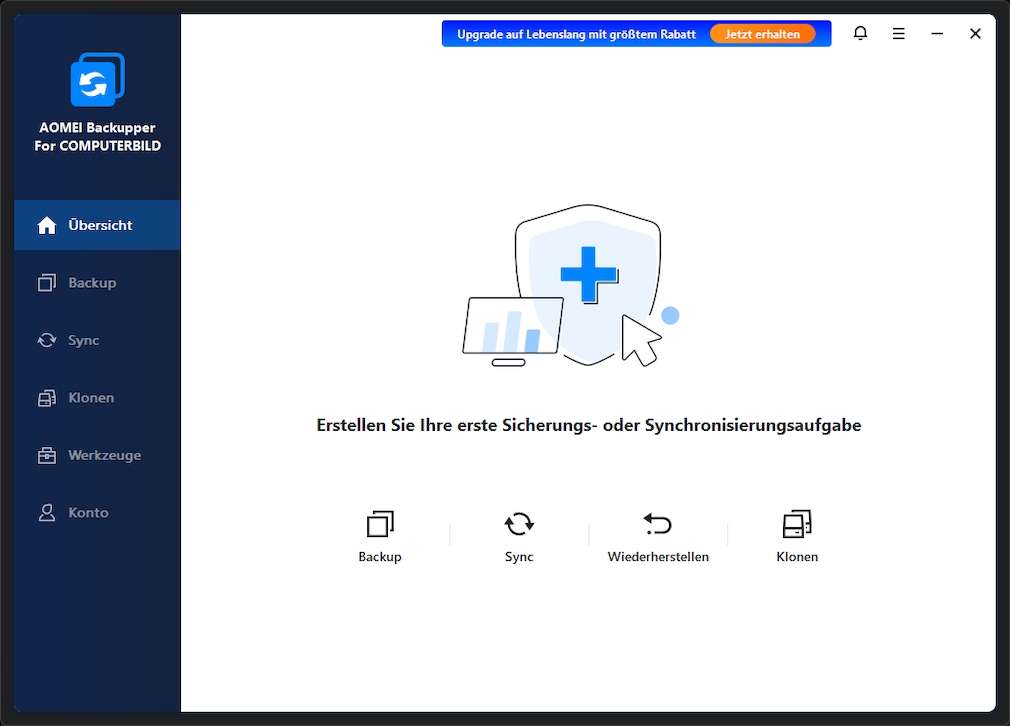Click the 'Jetzt erhalten' upgrade button
This screenshot has height=726, width=1010.
pyautogui.click(x=762, y=34)
